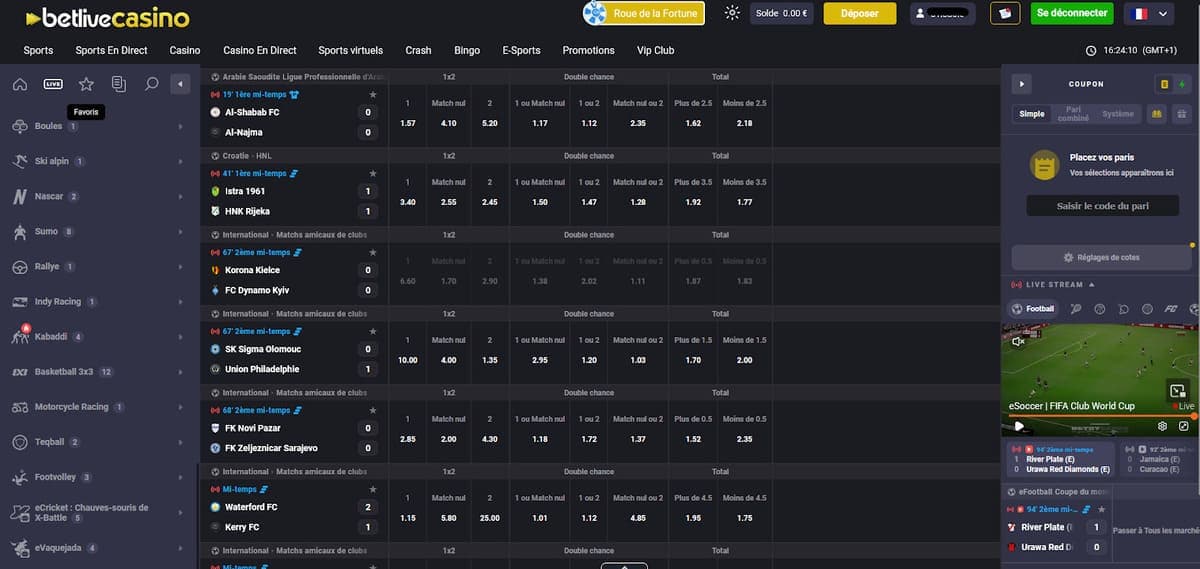1200x569 pixels.
Task: Open the French flag language dropdown
Action: point(1148,14)
